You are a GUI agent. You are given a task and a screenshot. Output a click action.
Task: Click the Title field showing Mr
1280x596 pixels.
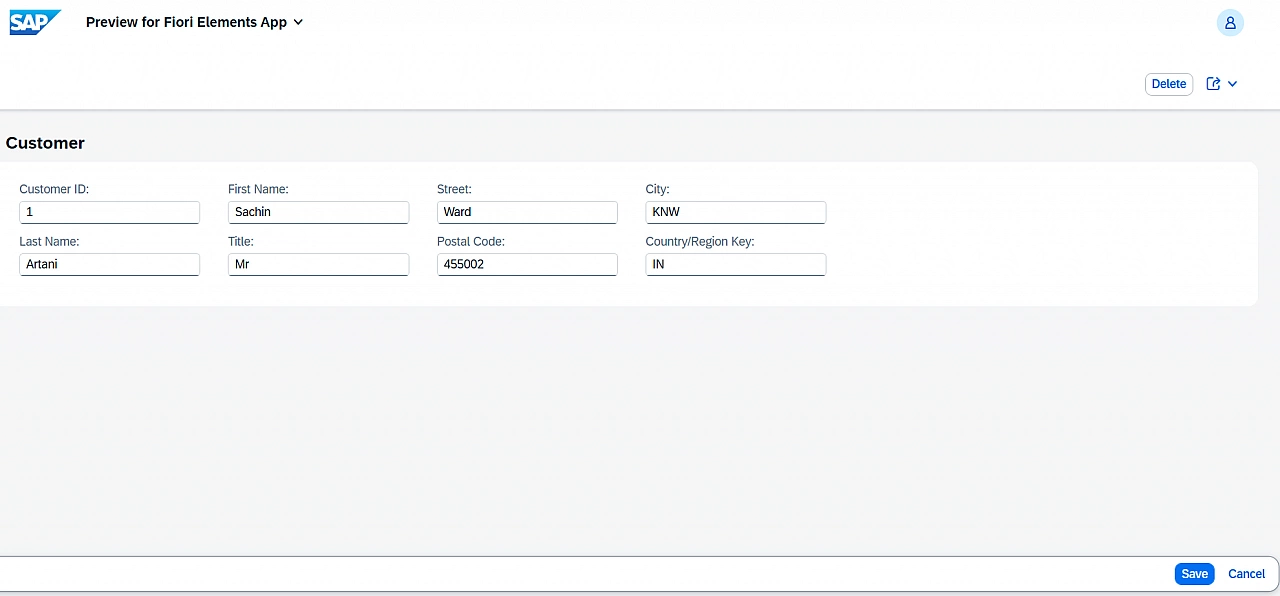tap(318, 264)
